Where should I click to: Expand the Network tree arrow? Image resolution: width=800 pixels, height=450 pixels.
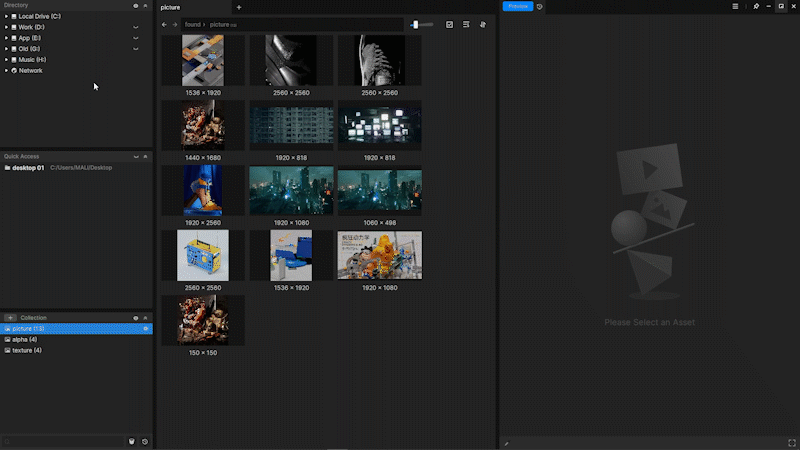click(x=6, y=70)
